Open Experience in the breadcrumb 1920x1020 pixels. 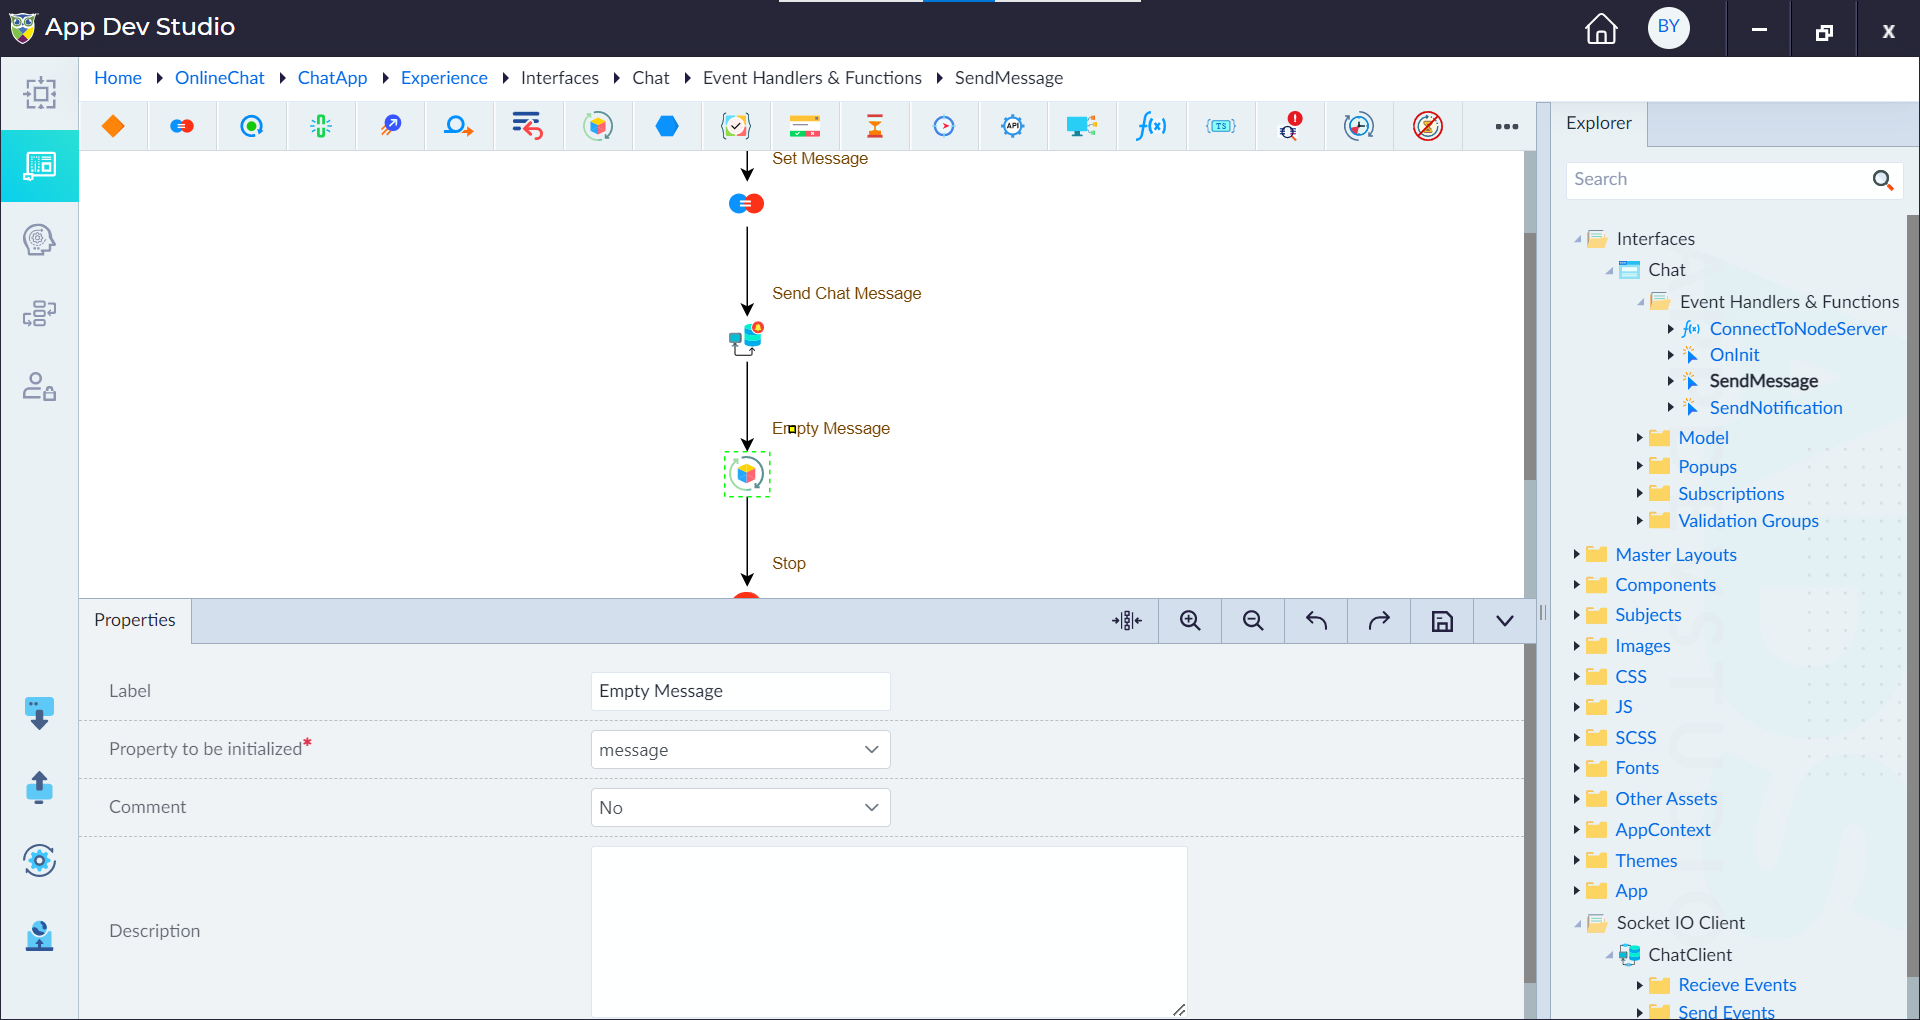click(x=444, y=78)
